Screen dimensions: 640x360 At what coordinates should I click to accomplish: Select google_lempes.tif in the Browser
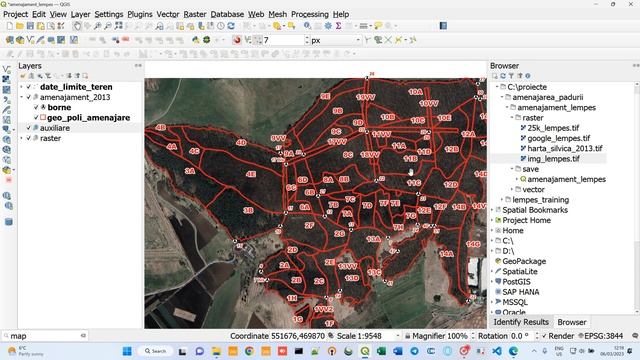[558, 138]
